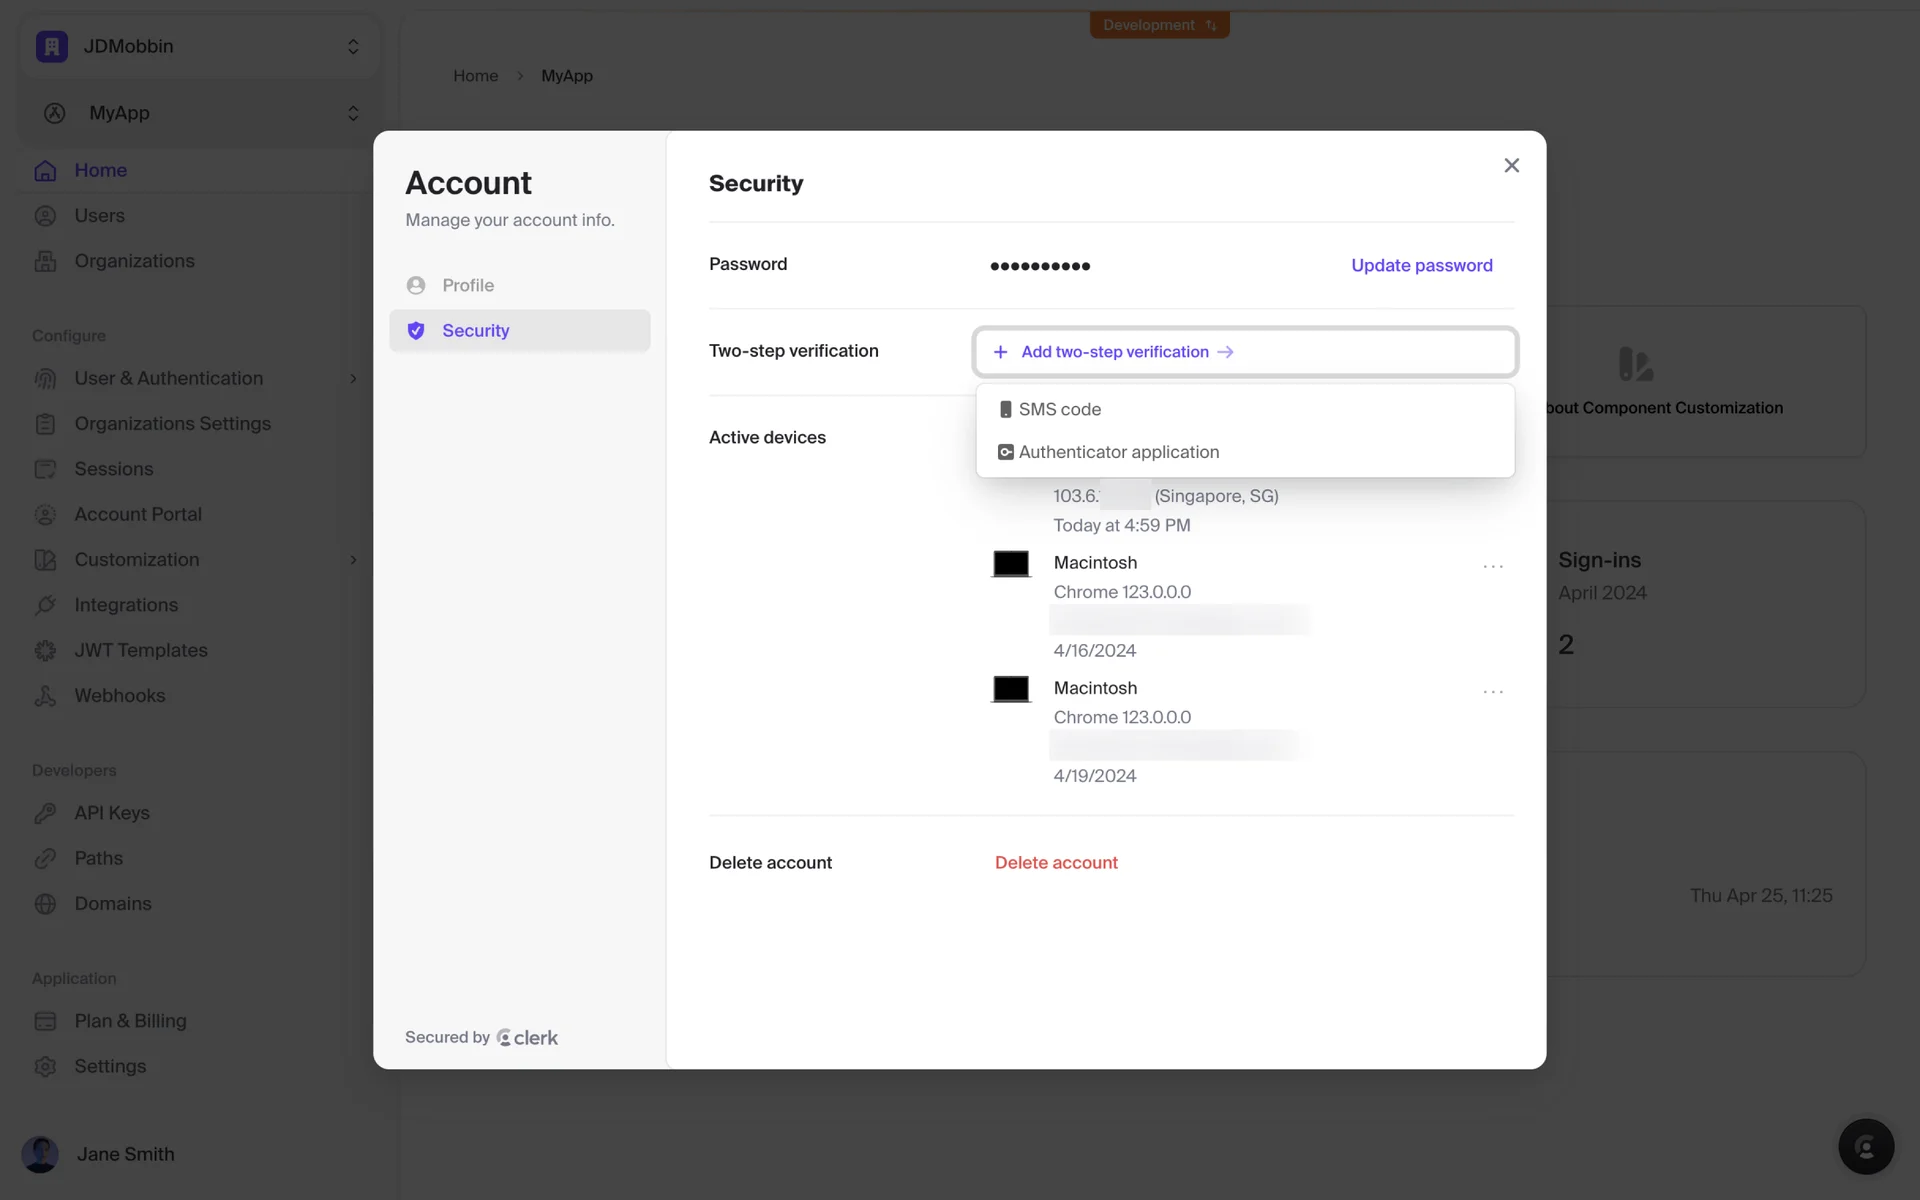Click the Domains globe icon
Viewport: 1920px width, 1200px height.
click(x=45, y=904)
